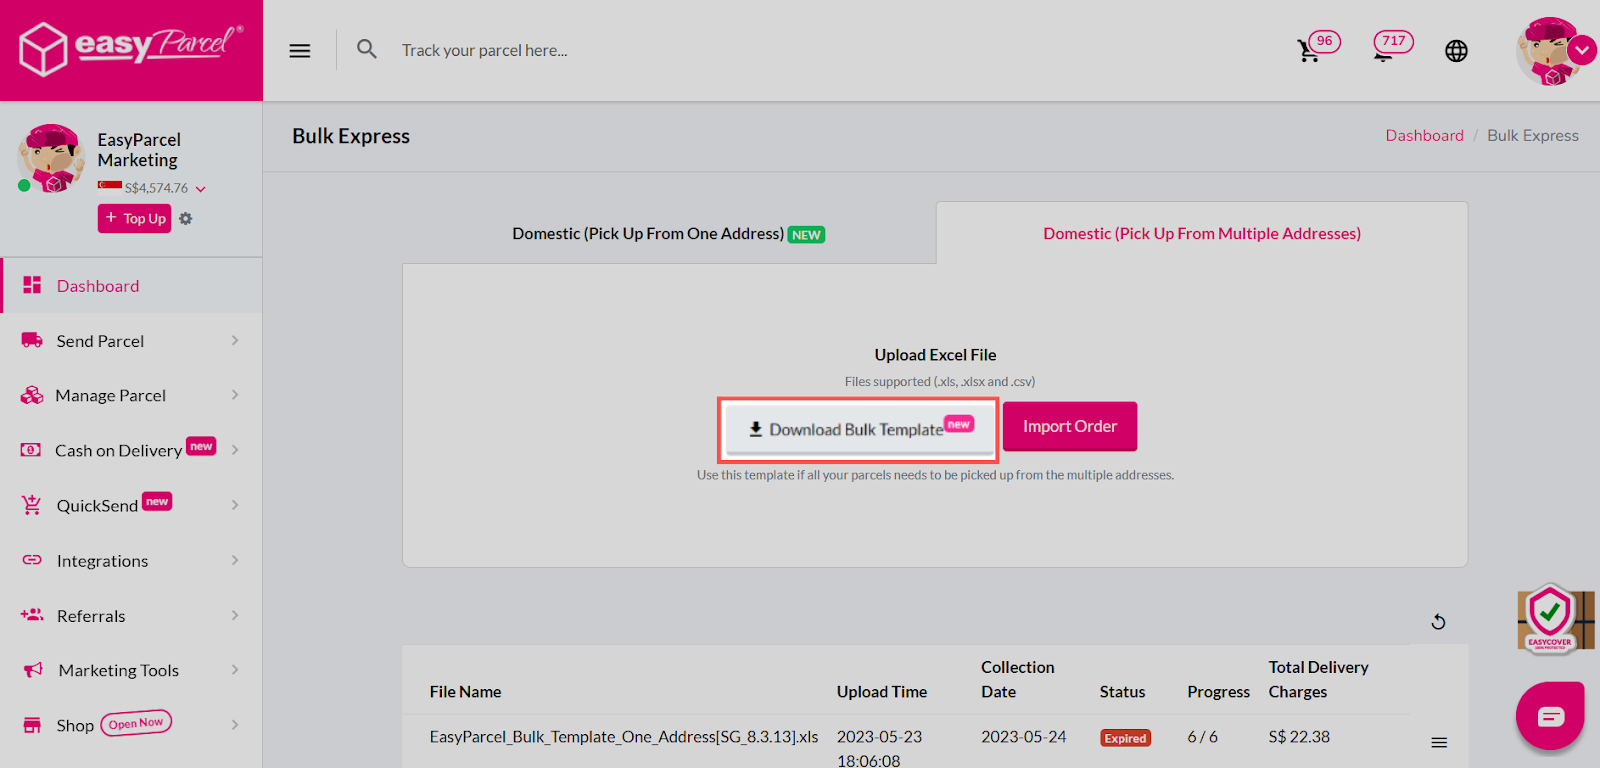
Task: Click the Referrals people icon
Action: pyautogui.click(x=32, y=615)
